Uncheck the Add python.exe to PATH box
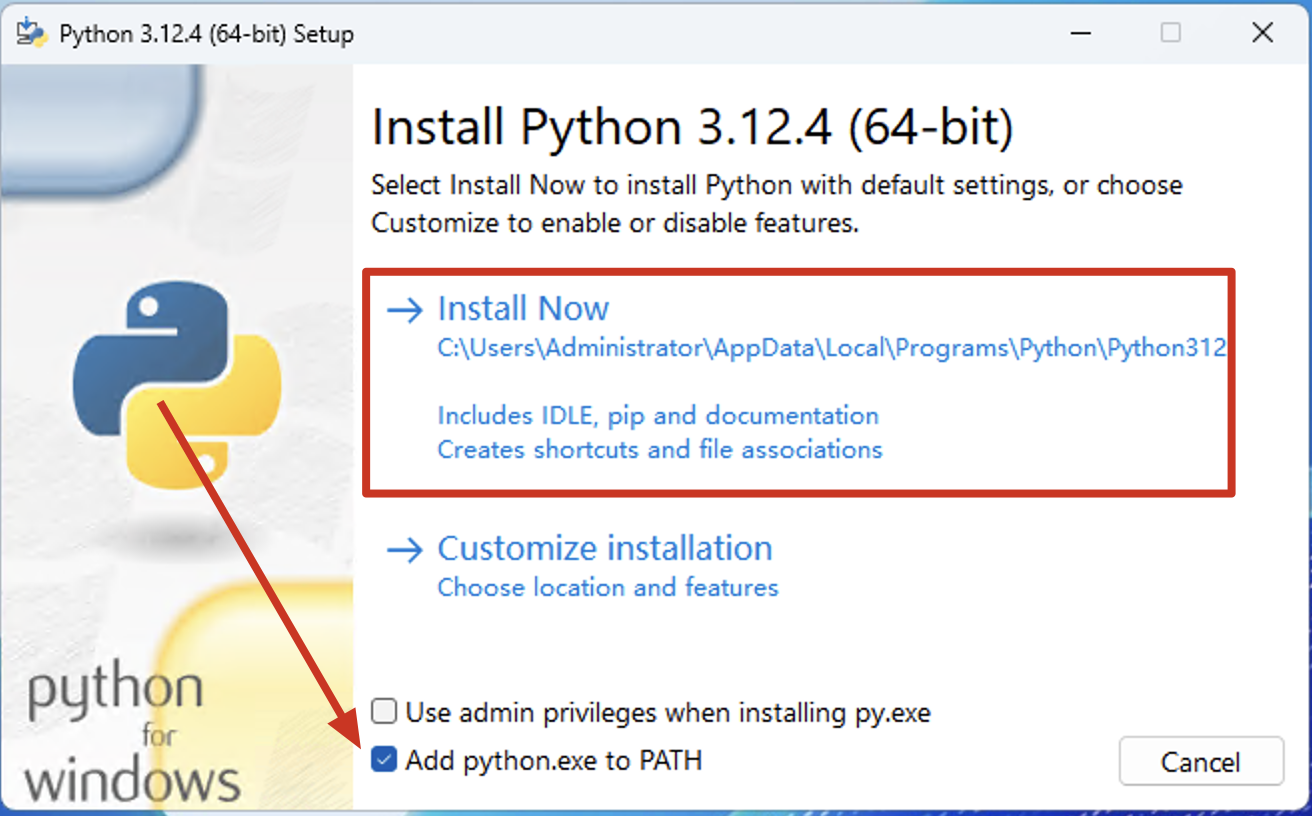The image size is (1312, 816). tap(384, 760)
